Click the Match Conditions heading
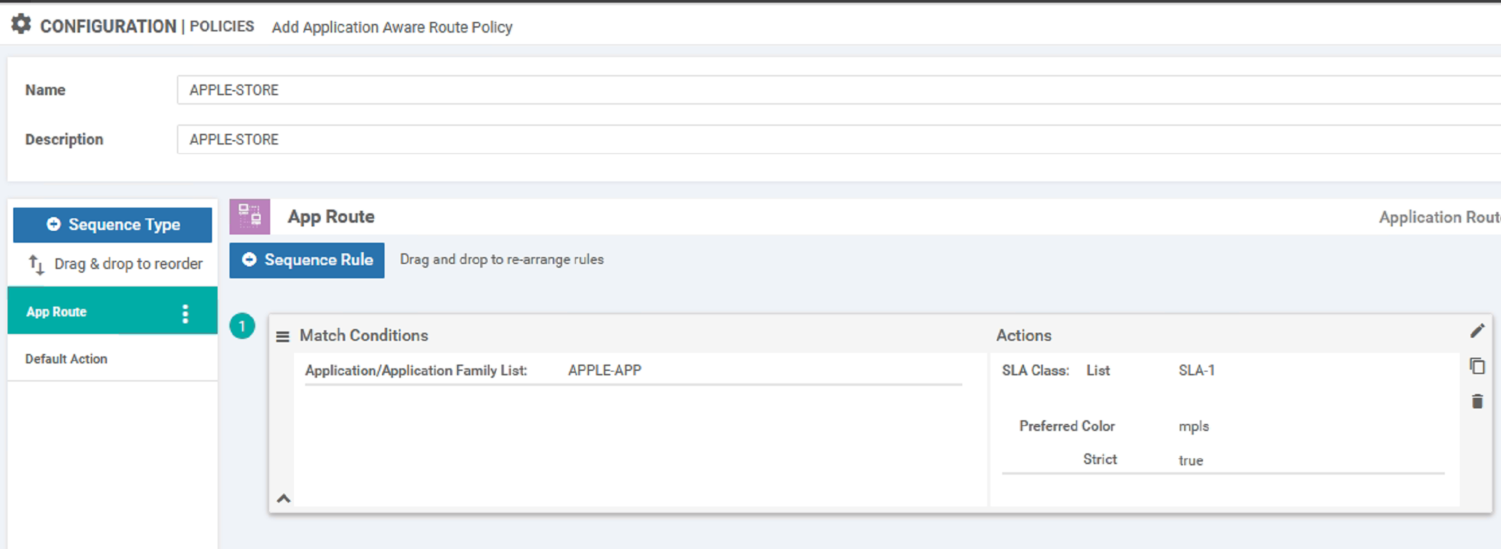This screenshot has height=549, width=1501. pyautogui.click(x=364, y=336)
